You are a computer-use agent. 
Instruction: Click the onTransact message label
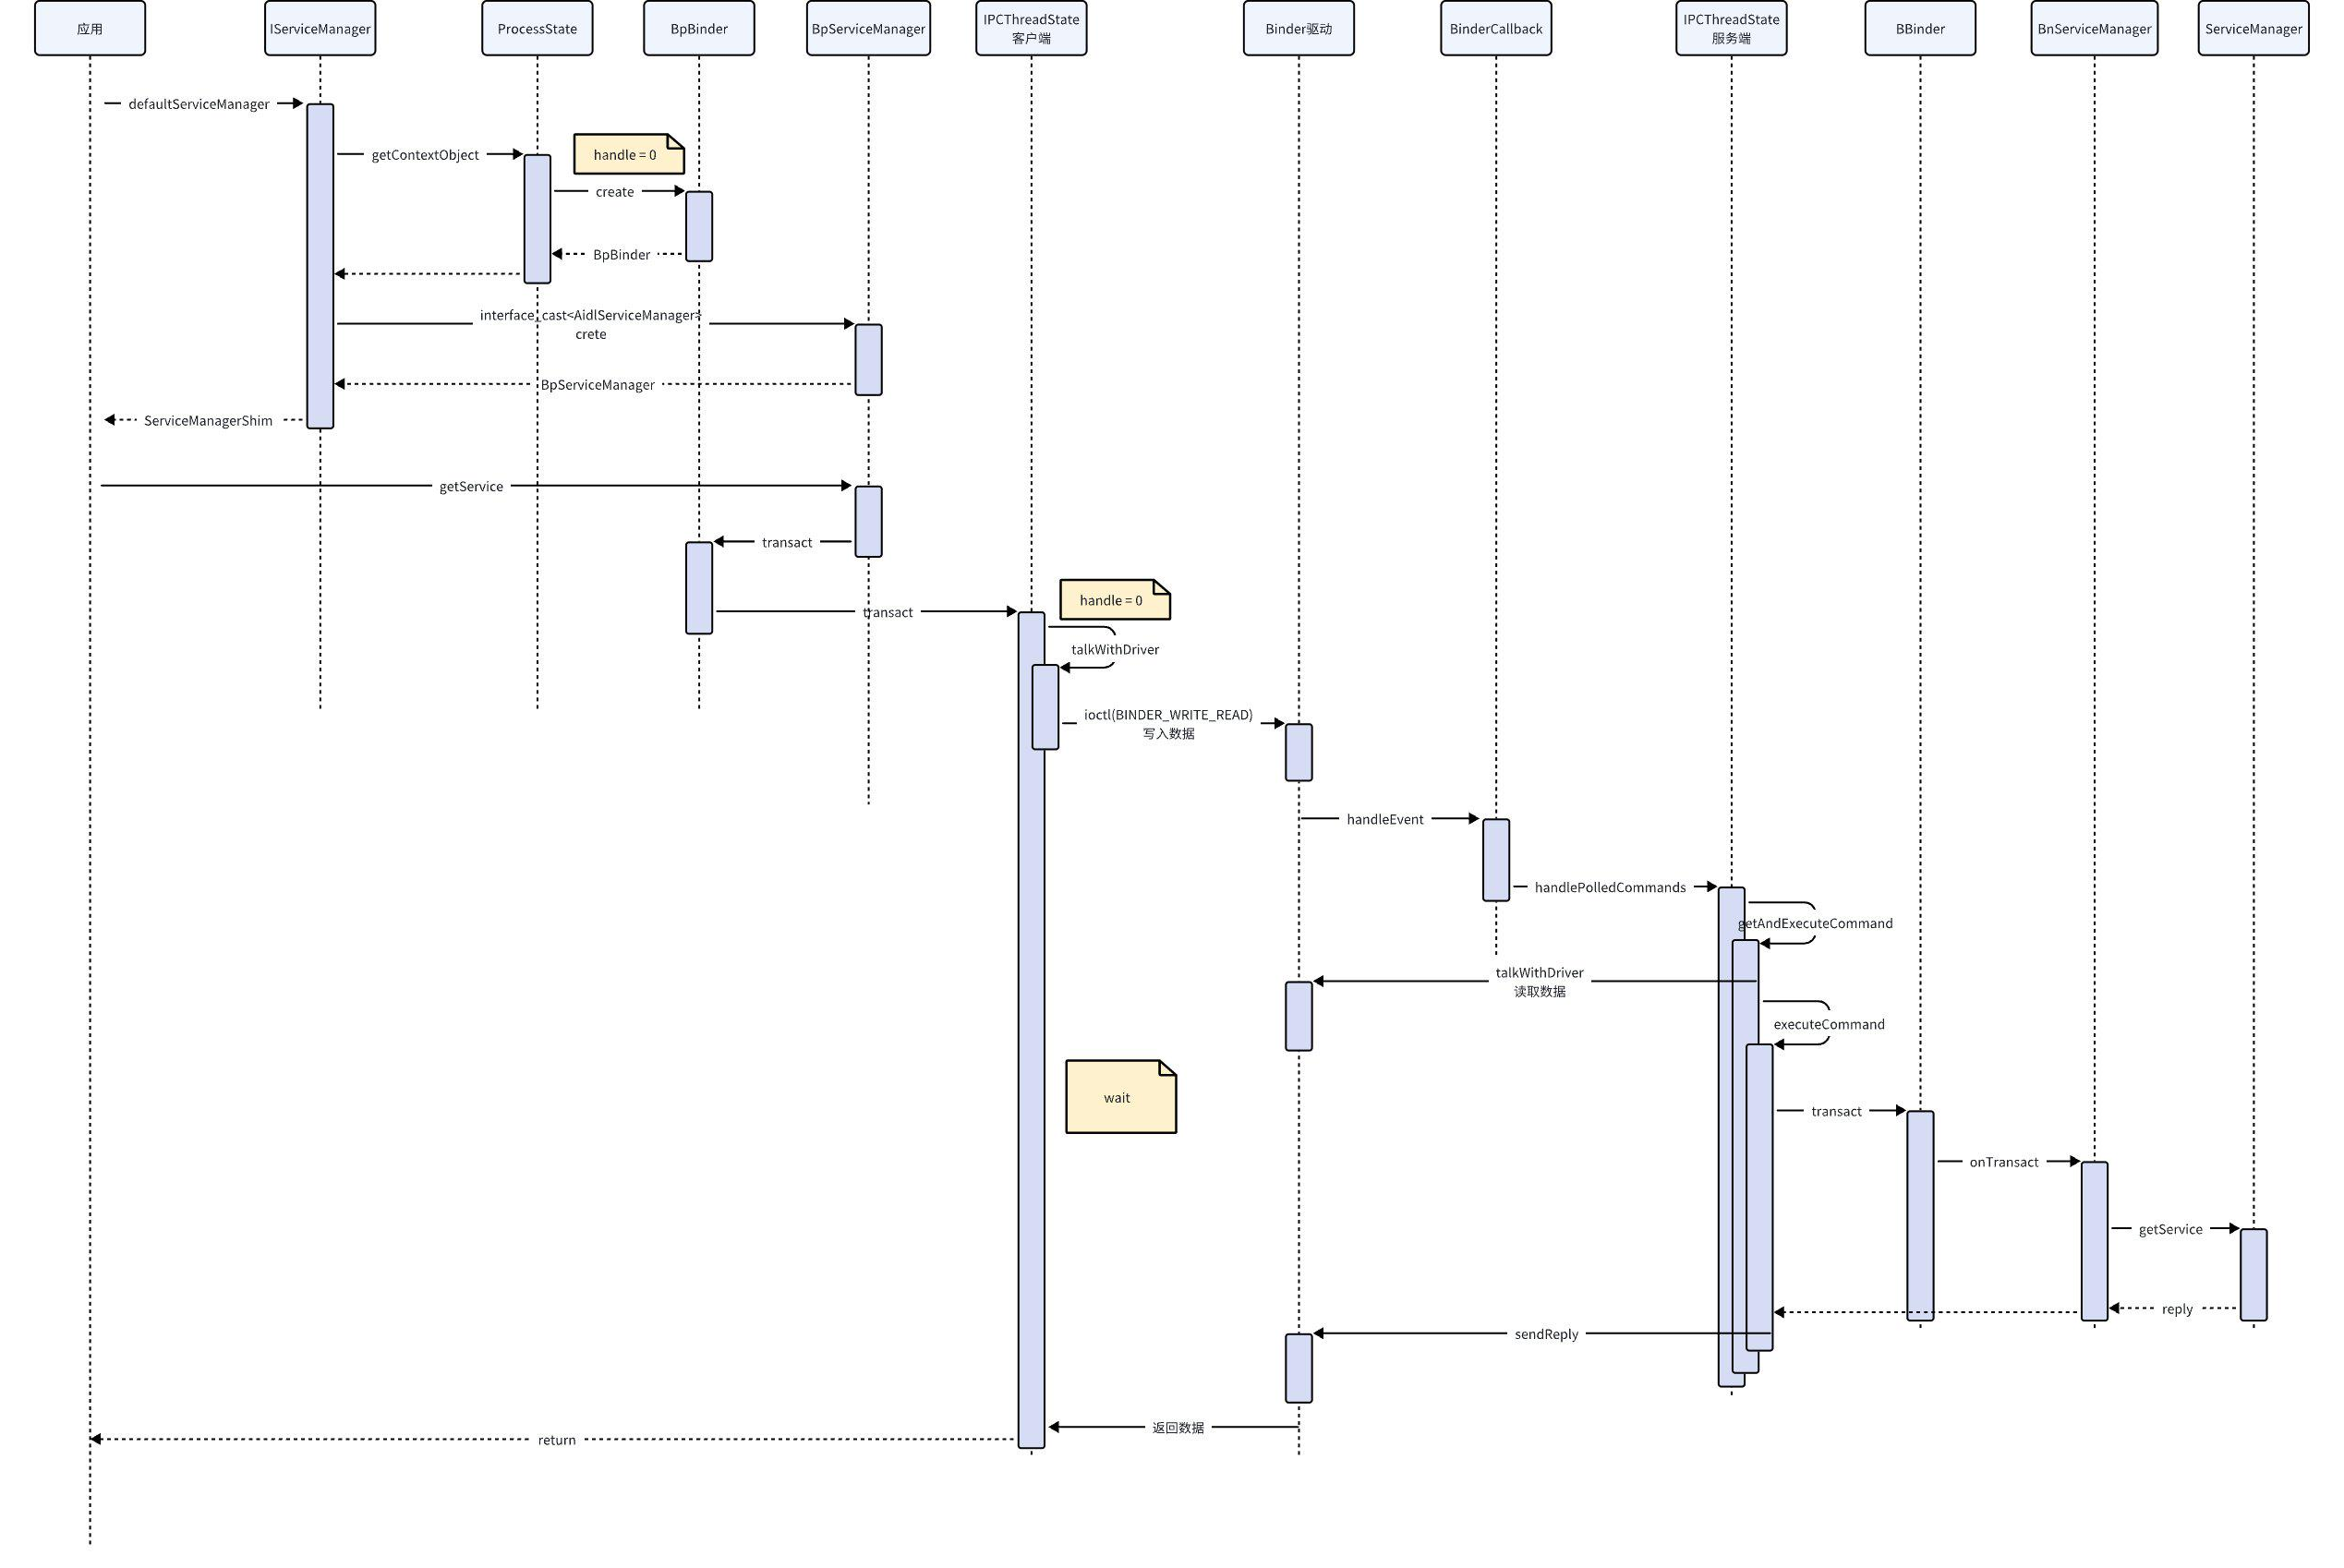click(2003, 1162)
